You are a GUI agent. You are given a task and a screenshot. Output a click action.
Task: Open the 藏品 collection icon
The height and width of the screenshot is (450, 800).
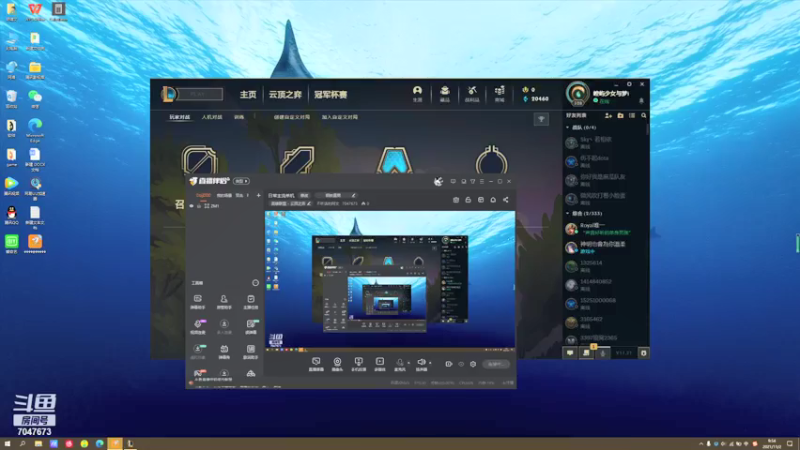pos(444,93)
